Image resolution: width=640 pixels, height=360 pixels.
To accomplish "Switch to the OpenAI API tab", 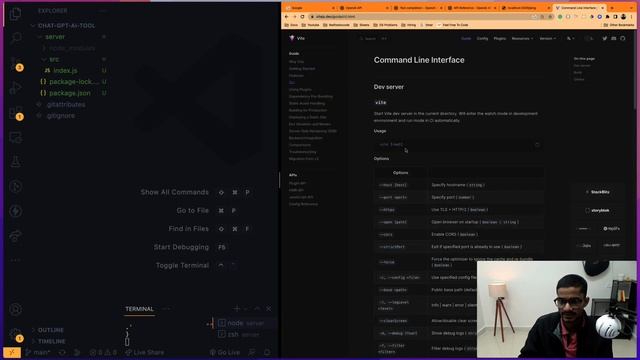I will pyautogui.click(x=363, y=8).
